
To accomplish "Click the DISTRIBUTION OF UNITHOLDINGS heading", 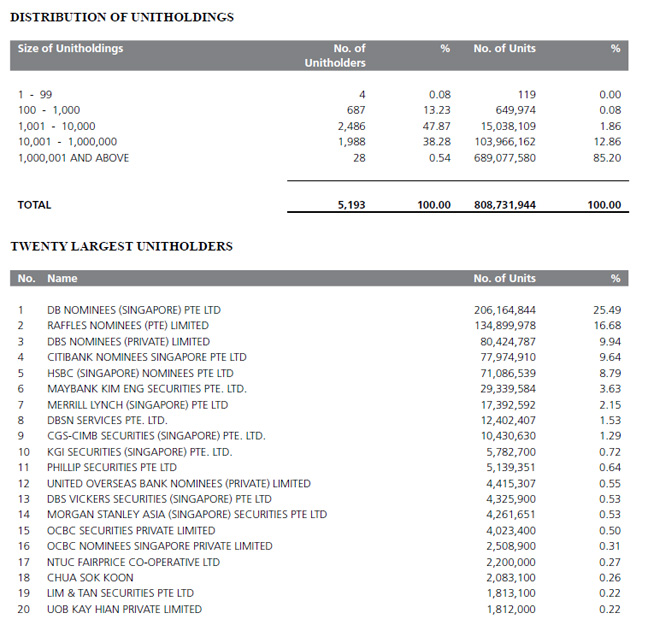I will tap(122, 17).
